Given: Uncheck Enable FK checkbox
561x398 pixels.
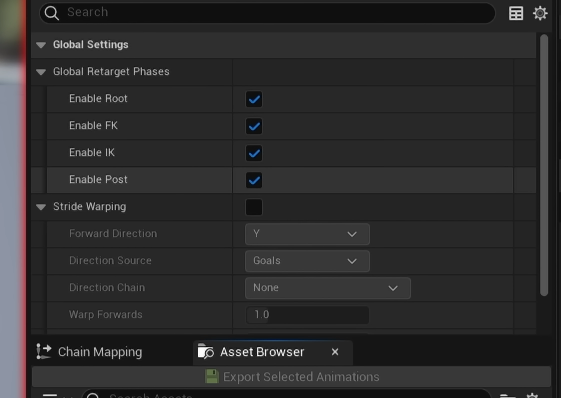Looking at the screenshot, I should point(254,126).
